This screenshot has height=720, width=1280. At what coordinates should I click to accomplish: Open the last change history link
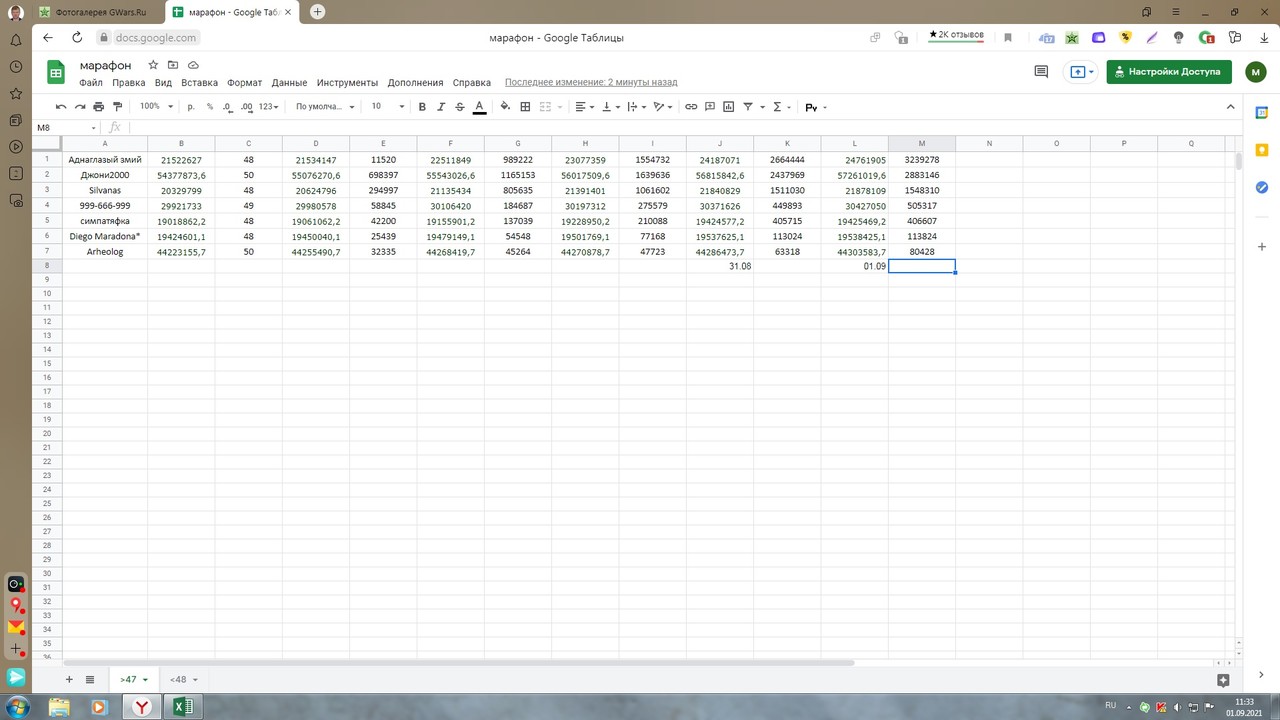(x=591, y=83)
